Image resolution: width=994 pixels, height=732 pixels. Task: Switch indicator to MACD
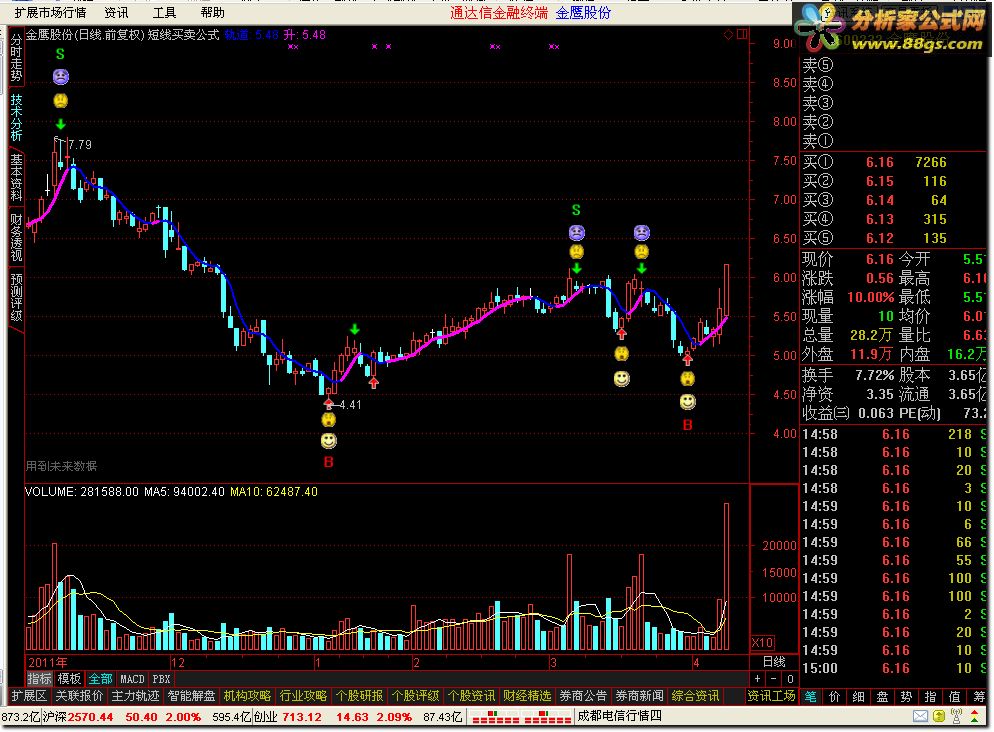132,679
